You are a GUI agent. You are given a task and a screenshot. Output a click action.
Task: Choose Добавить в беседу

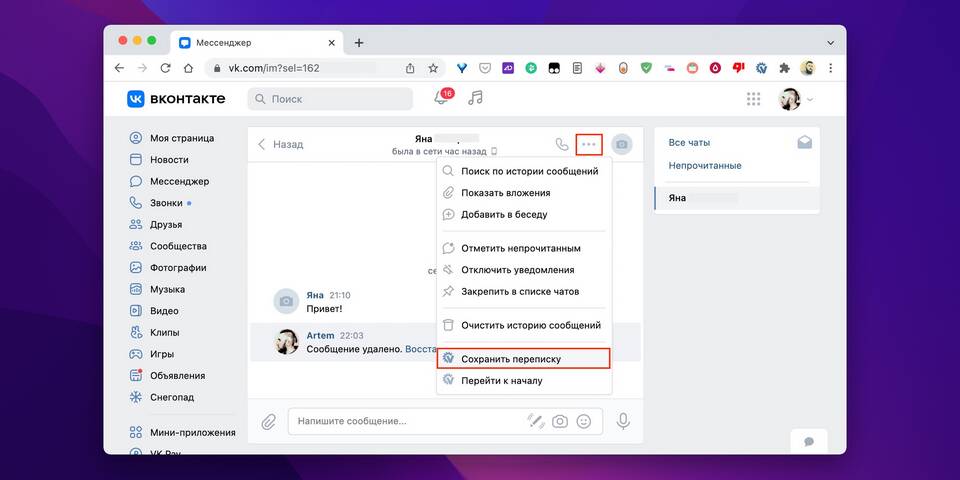click(x=524, y=215)
